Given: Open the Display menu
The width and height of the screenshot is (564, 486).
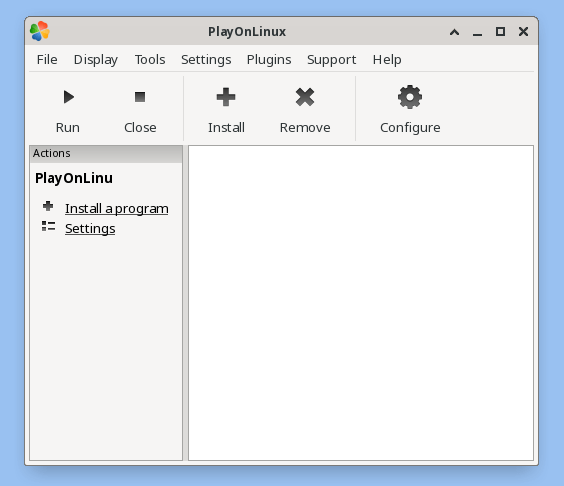Looking at the screenshot, I should click(96, 59).
